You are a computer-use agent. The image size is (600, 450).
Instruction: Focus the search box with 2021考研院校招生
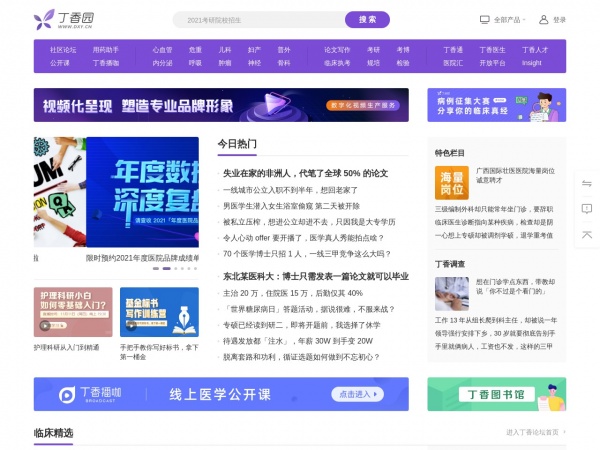[x=259, y=20]
